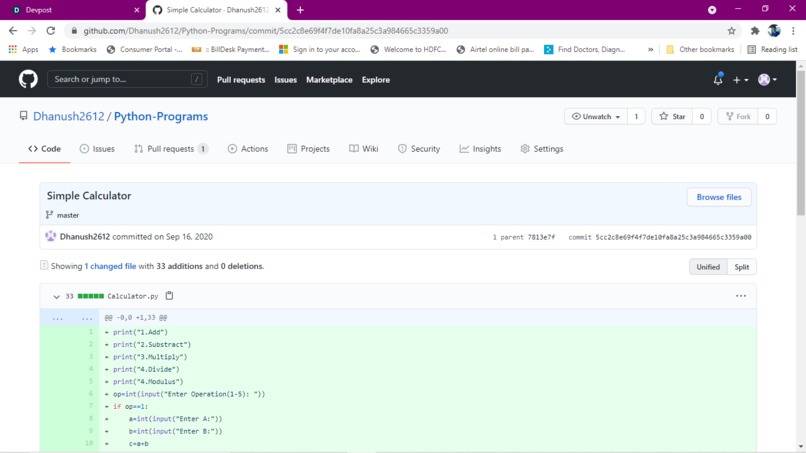Open Python-Programs repository link
Screen dimensions: 806x453
pos(161,116)
